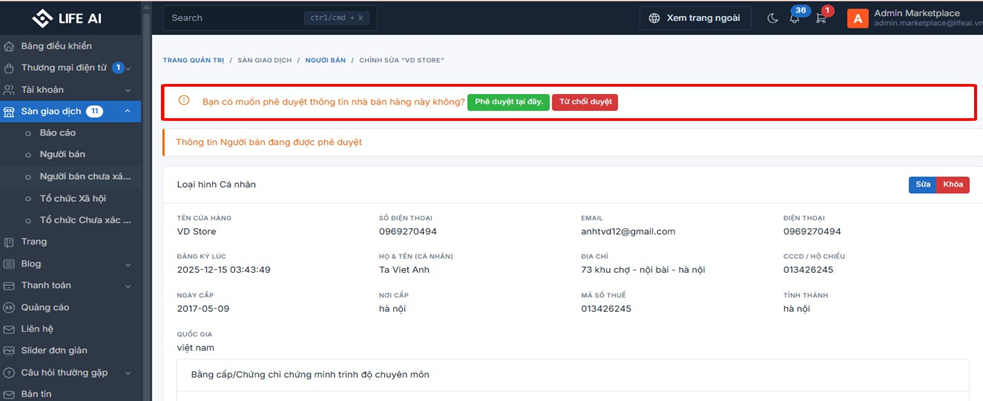Screen dimensions: 983x401
Task: Click SÀN GIAO DỊCH breadcrumb
Action: pyautogui.click(x=265, y=60)
